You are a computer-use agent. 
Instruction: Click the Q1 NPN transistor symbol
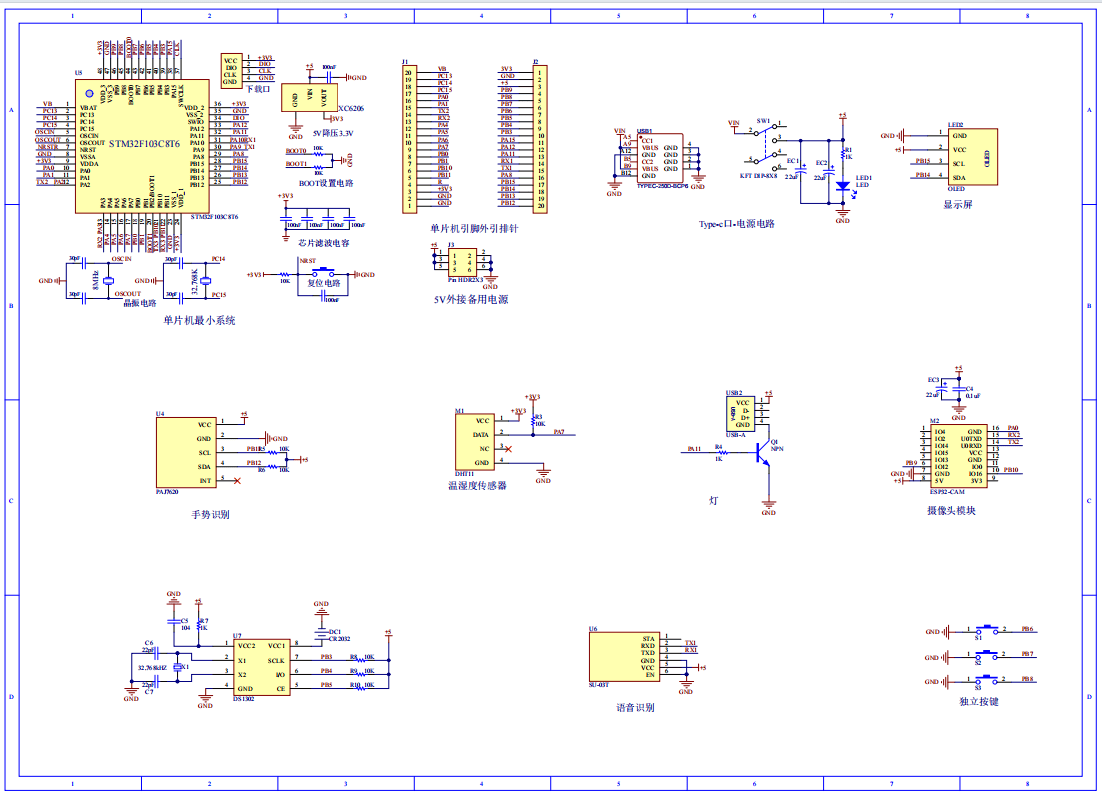pyautogui.click(x=765, y=452)
